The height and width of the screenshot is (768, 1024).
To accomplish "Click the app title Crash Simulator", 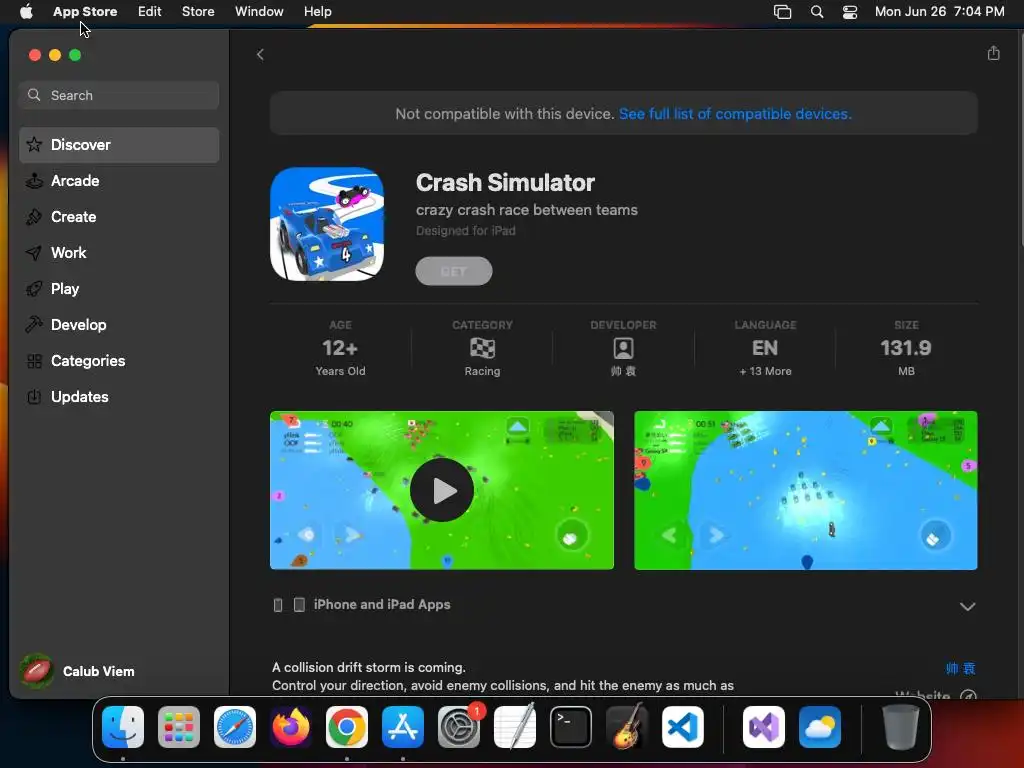I will coord(505,183).
